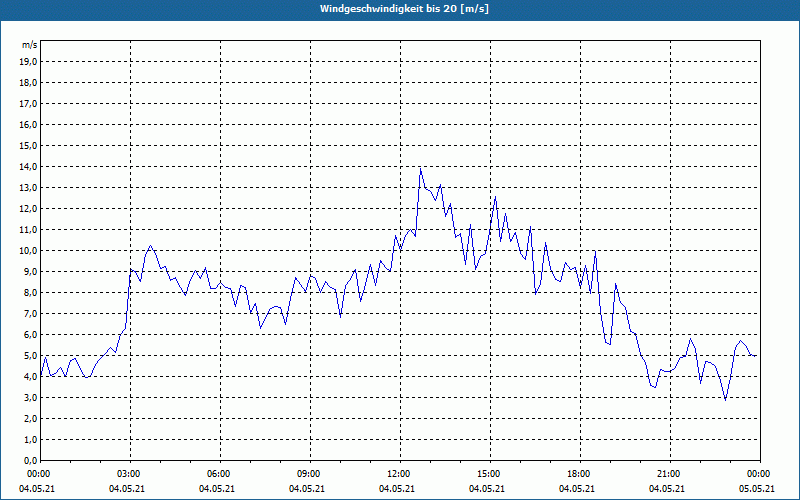This screenshot has height=500, width=800.
Task: Select the "17,0" y-axis value
Action: pos(29,104)
